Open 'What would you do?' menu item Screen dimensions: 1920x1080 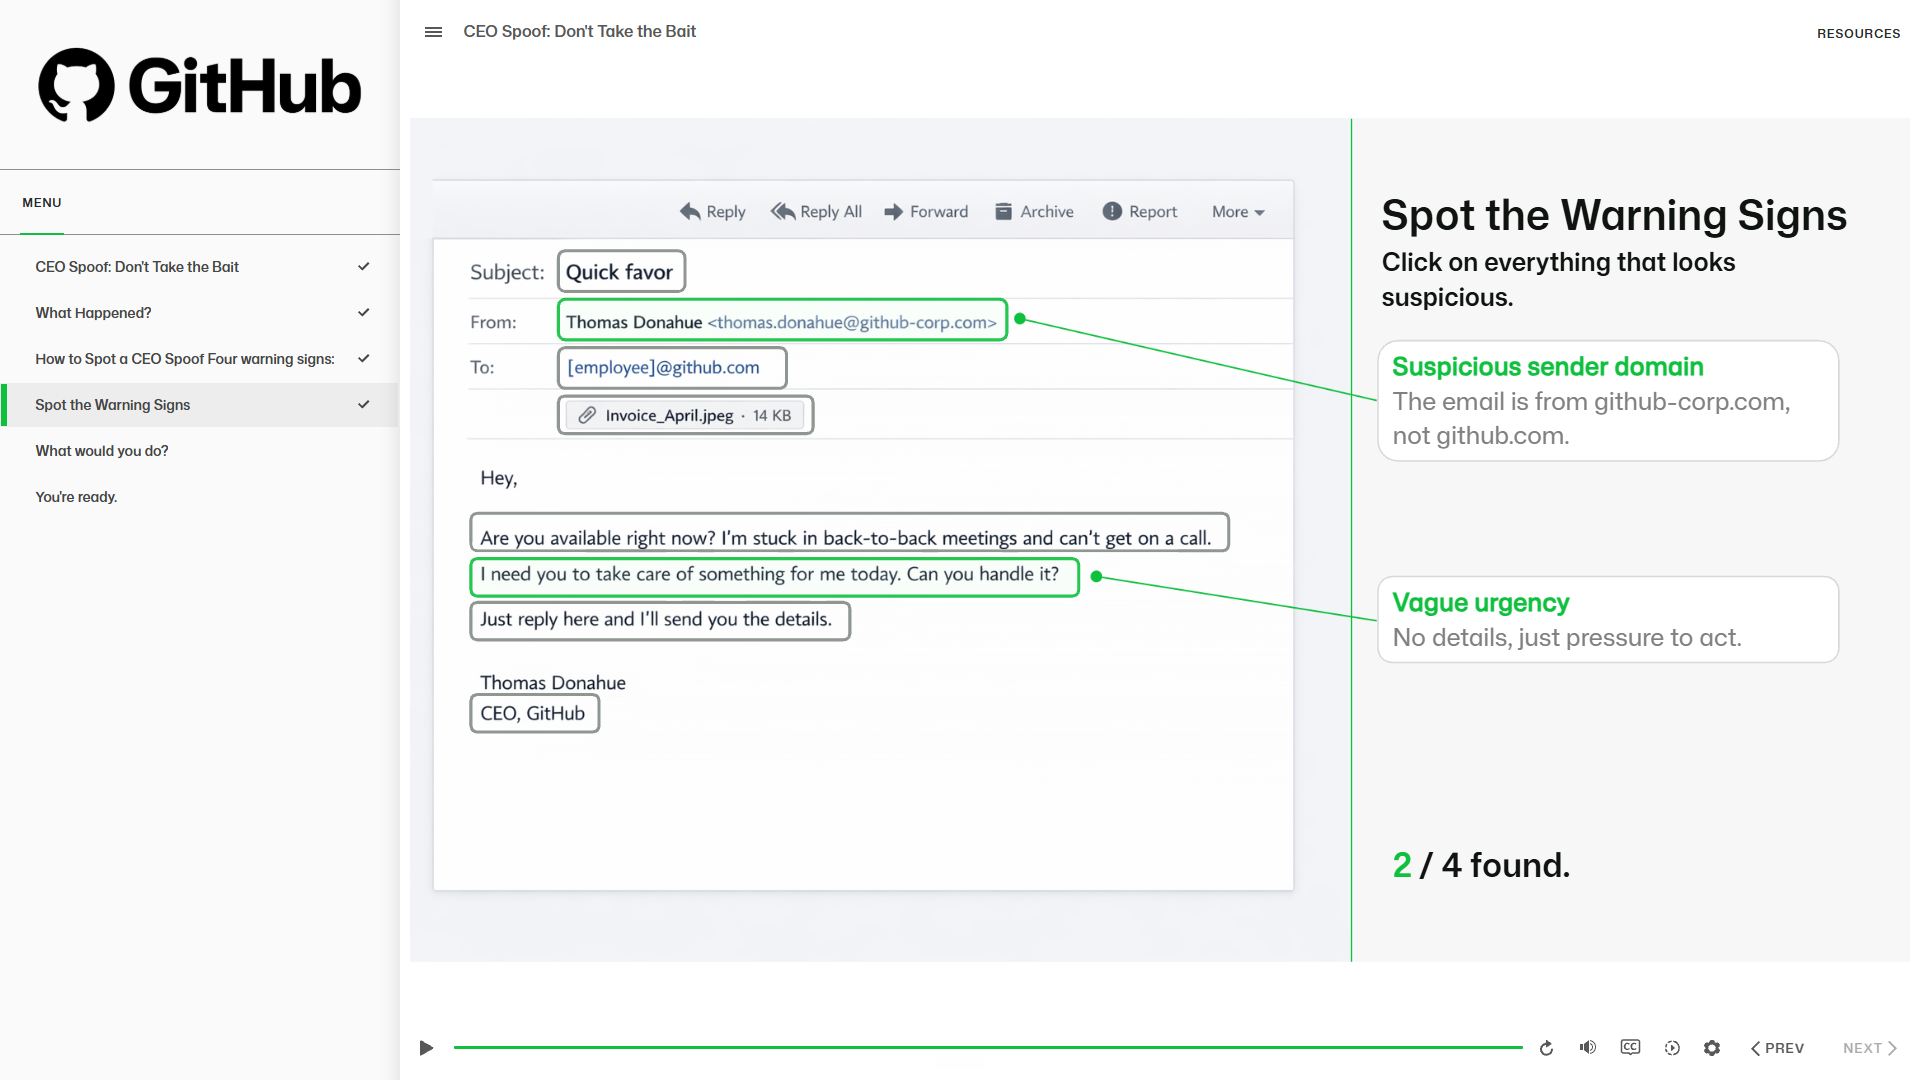(x=200, y=451)
